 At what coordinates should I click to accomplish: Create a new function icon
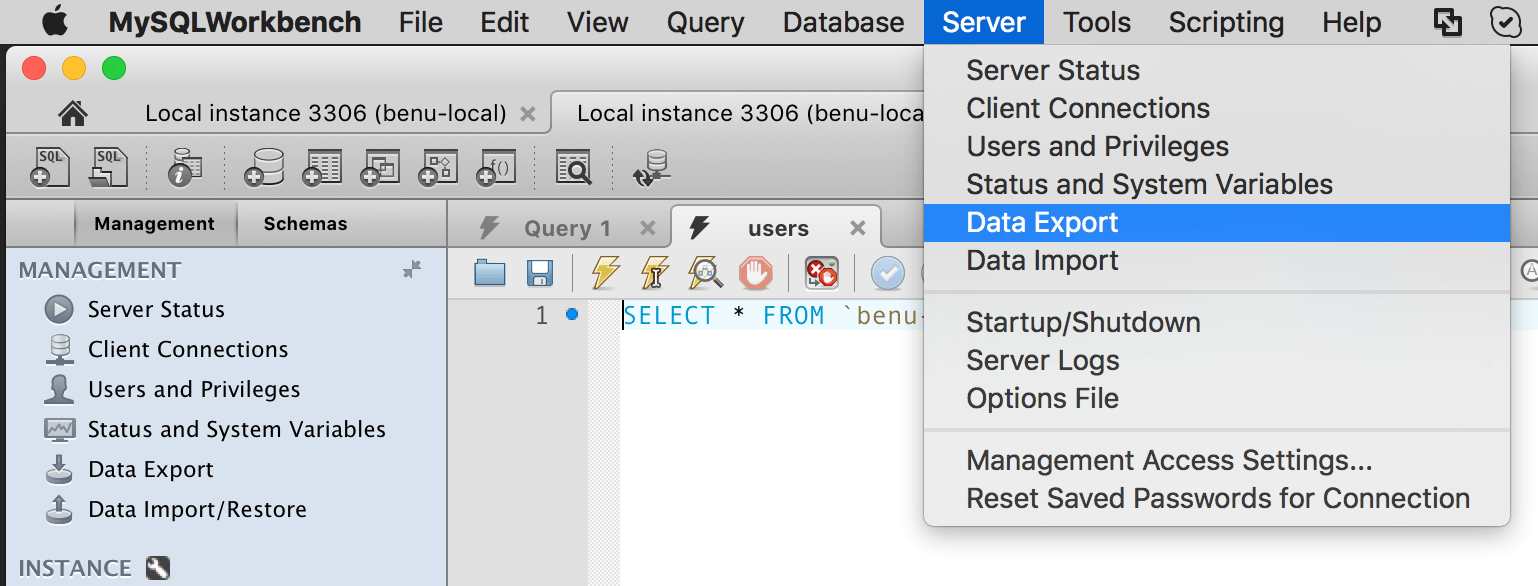[496, 167]
